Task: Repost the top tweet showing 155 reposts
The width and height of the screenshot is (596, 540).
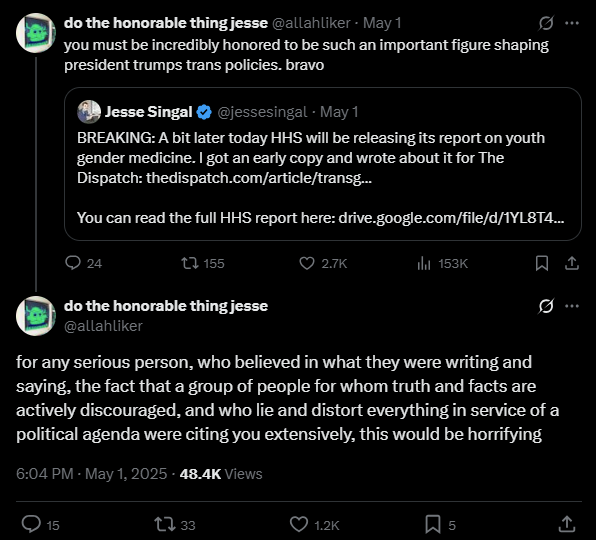Action: coord(203,263)
